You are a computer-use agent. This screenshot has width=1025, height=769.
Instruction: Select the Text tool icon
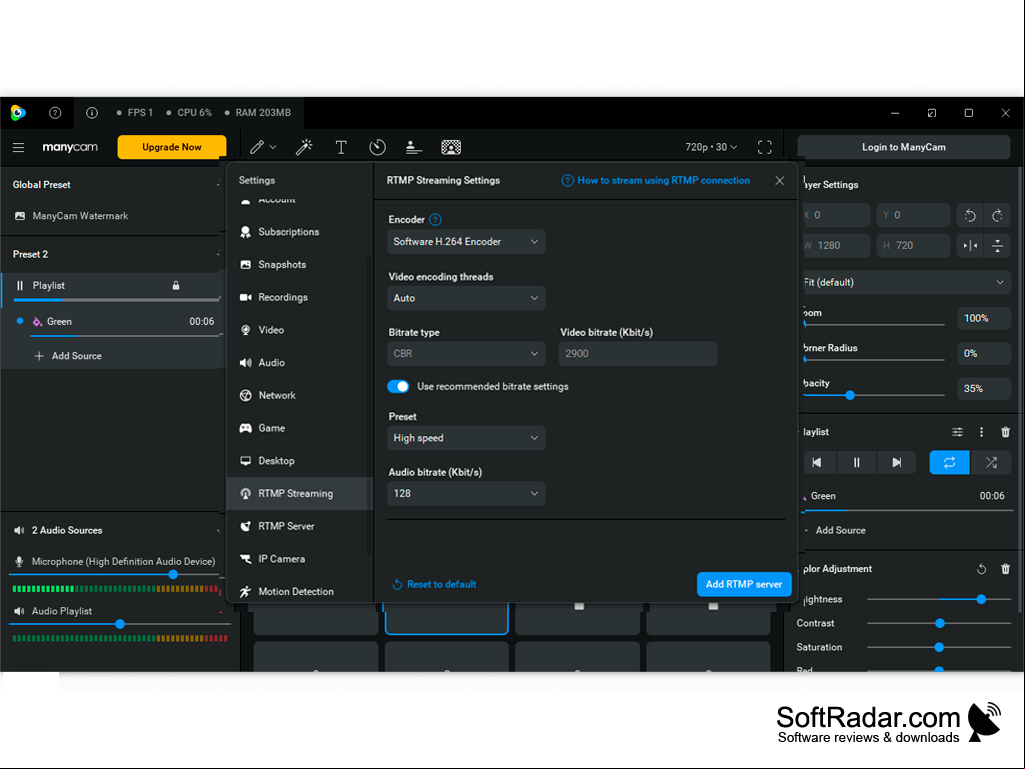(341, 147)
